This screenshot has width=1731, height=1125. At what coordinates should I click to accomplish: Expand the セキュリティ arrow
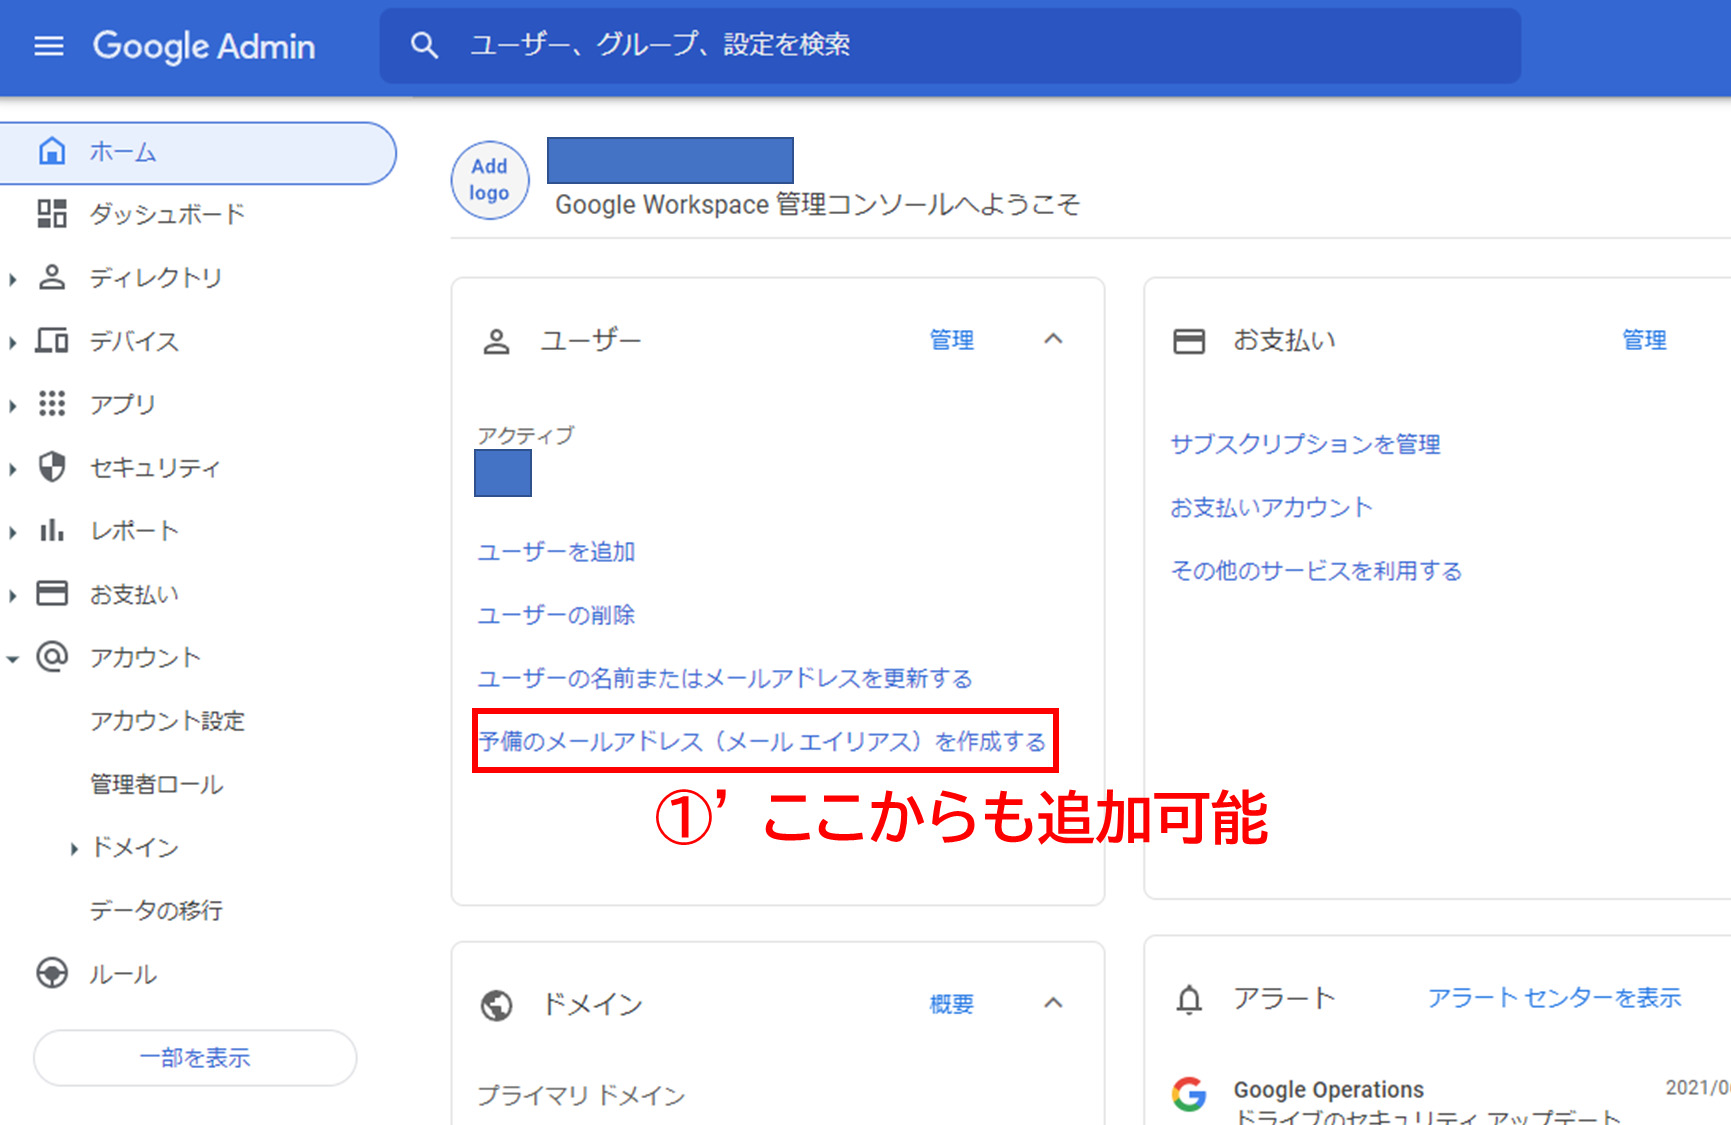click(x=13, y=469)
